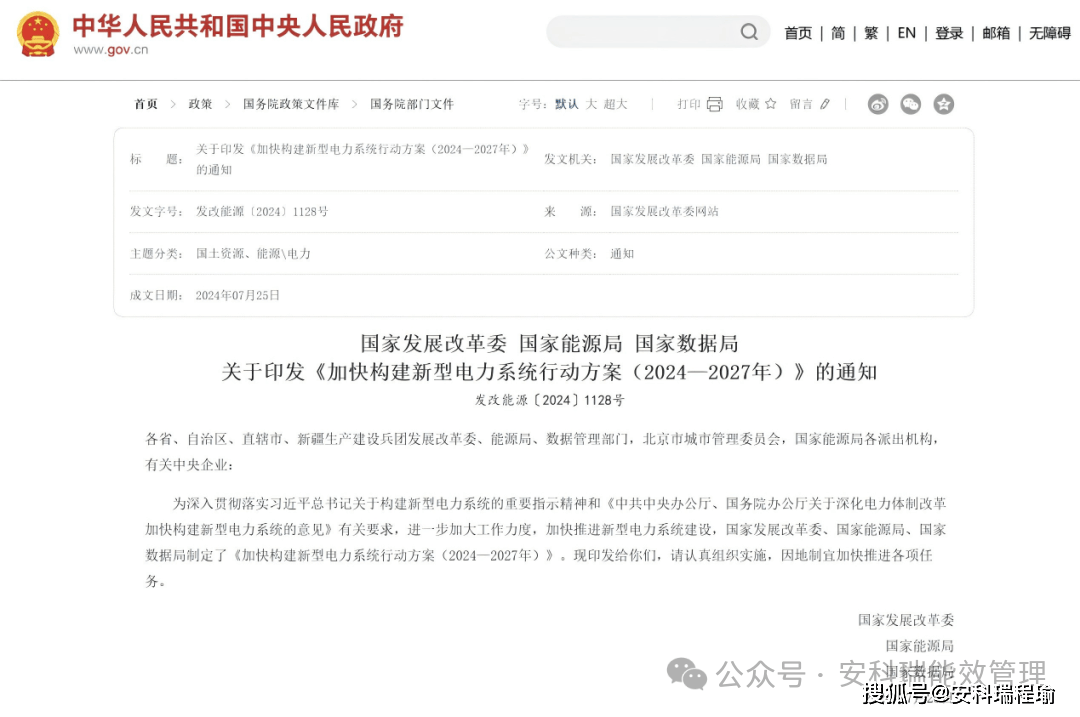Go to 国务院政策文件库 breadcrumb
This screenshot has height=717, width=1080.
pyautogui.click(x=291, y=104)
